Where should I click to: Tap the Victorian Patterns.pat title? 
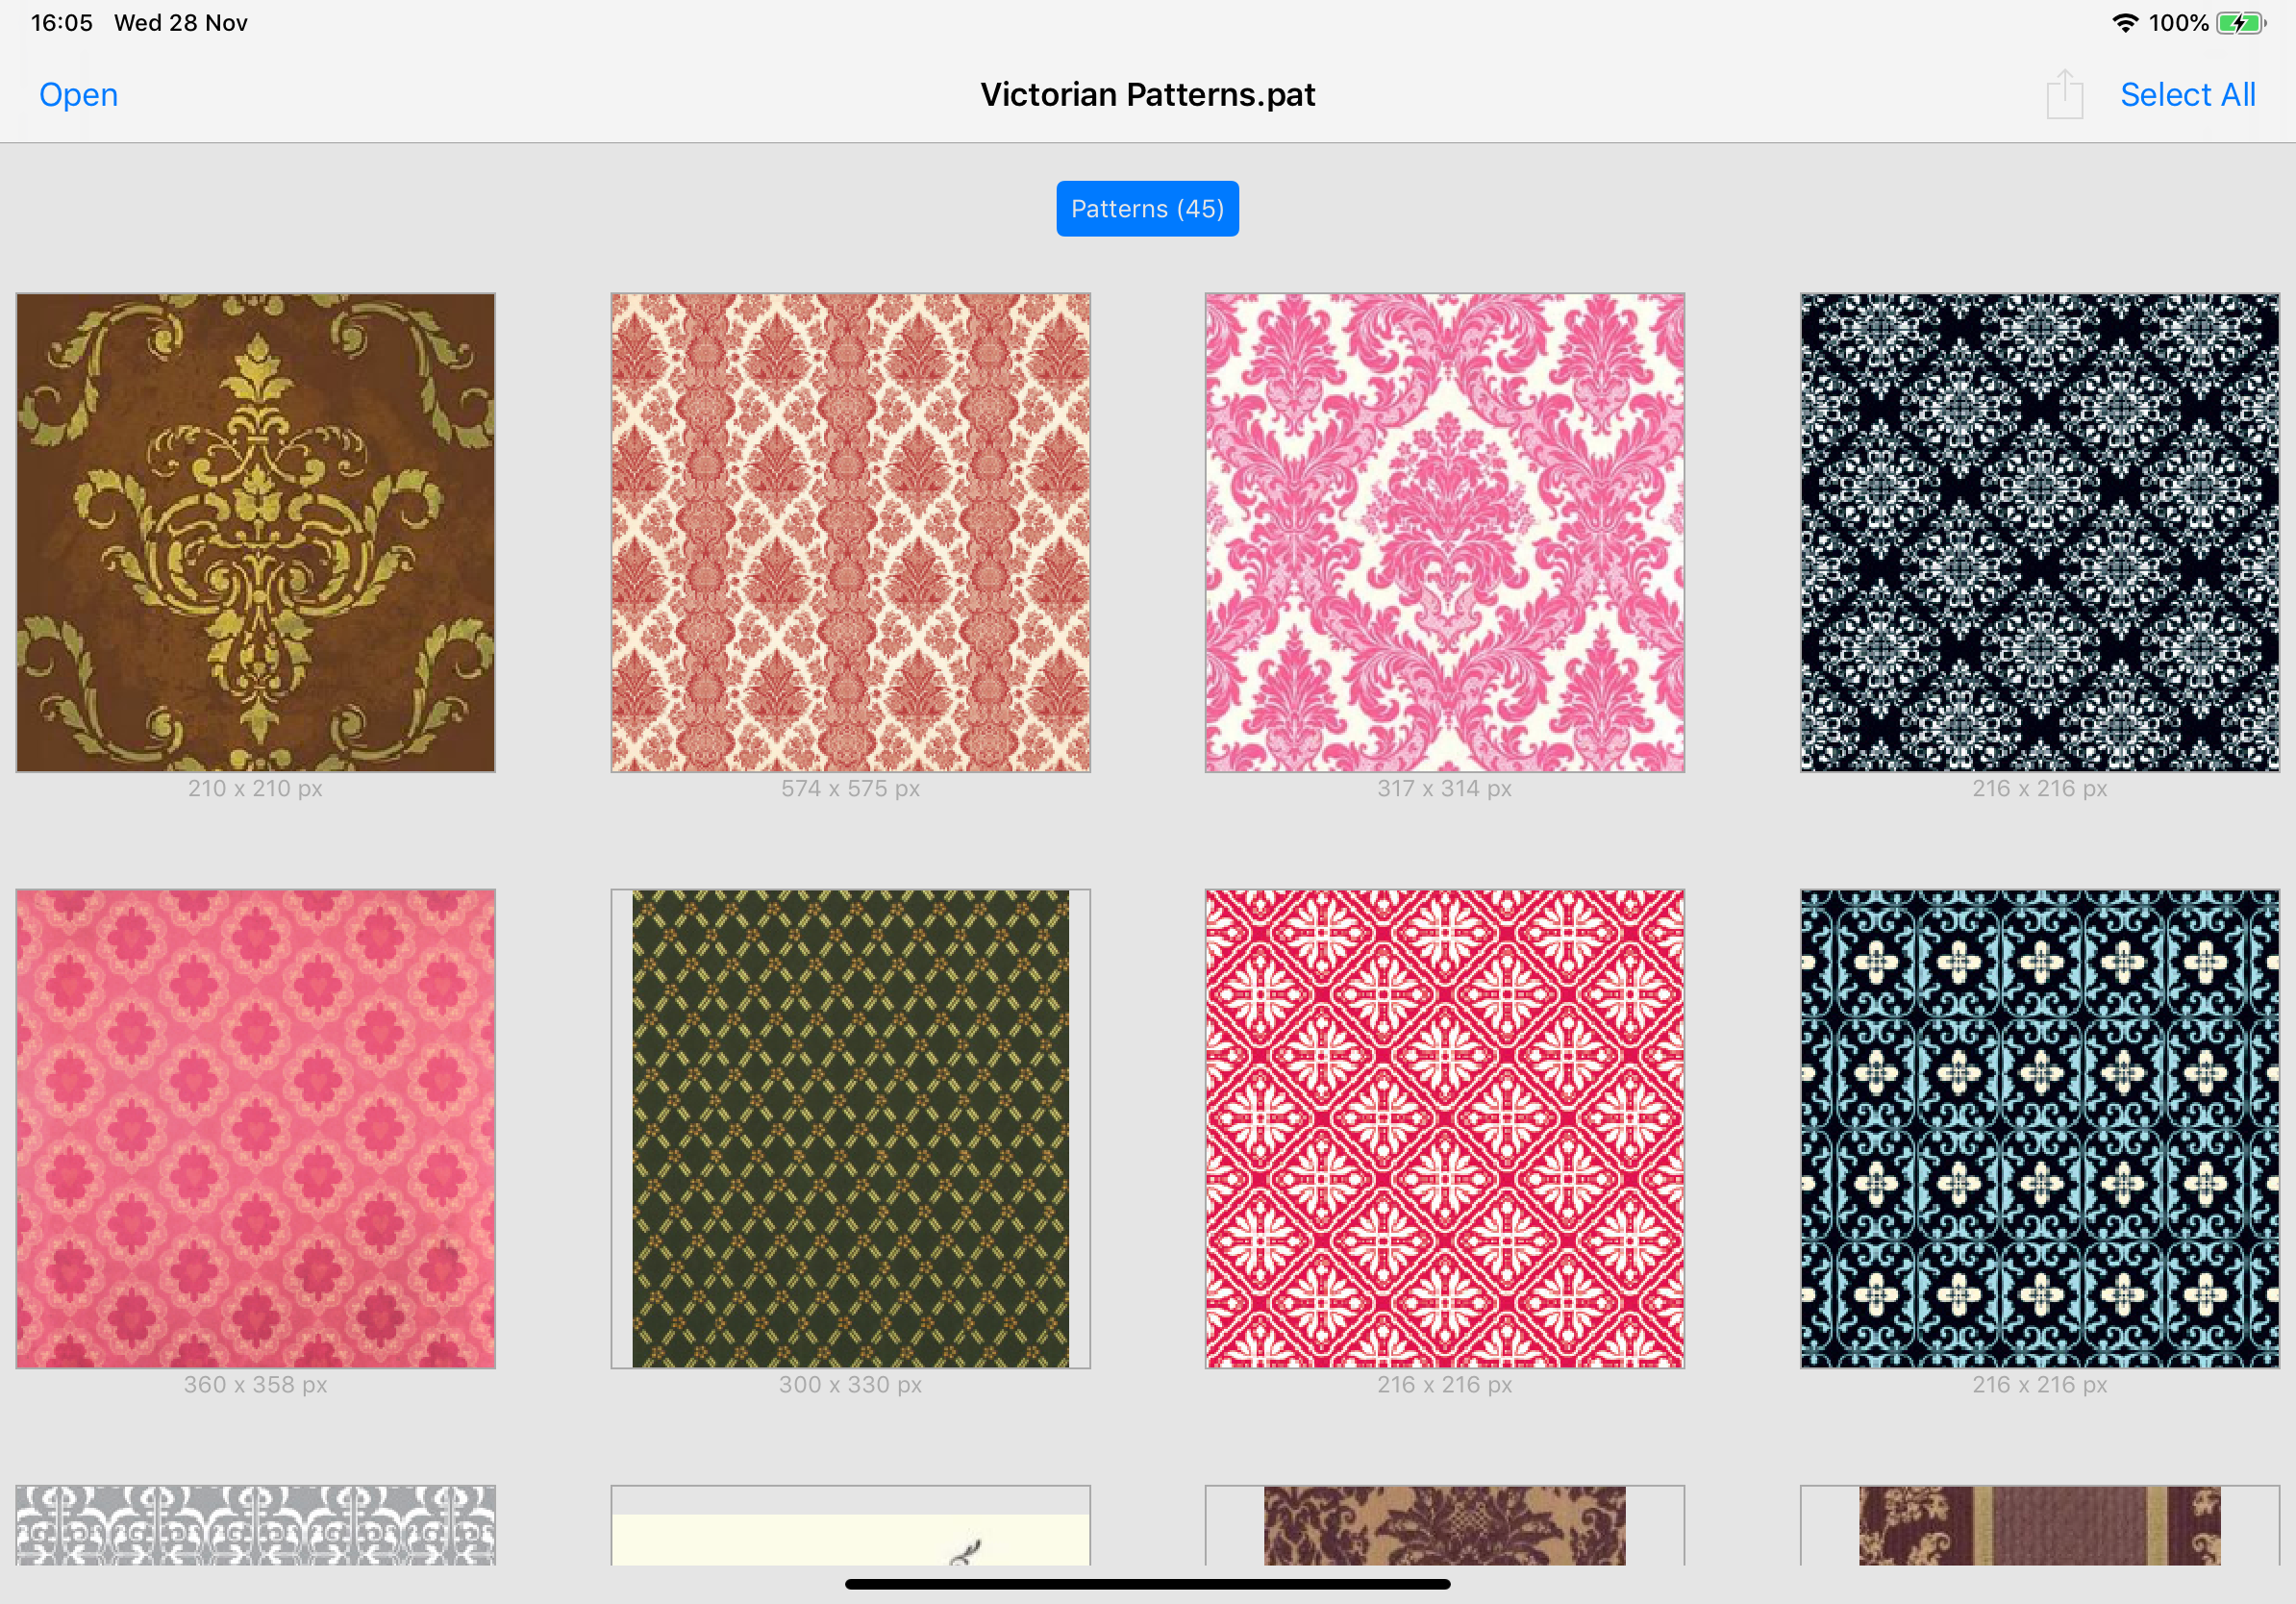tap(1147, 95)
